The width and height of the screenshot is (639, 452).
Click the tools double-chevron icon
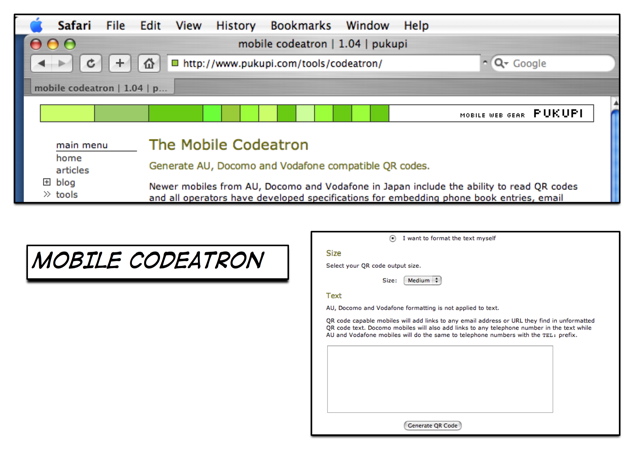pyautogui.click(x=47, y=194)
